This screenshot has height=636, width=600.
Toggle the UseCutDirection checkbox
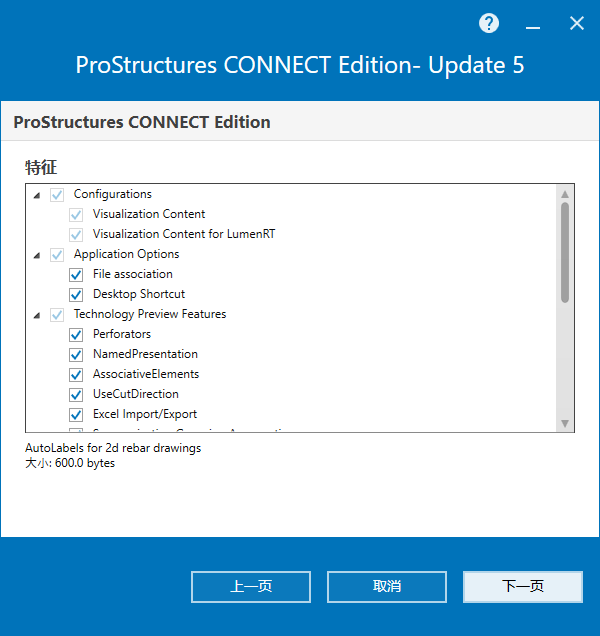(76, 394)
